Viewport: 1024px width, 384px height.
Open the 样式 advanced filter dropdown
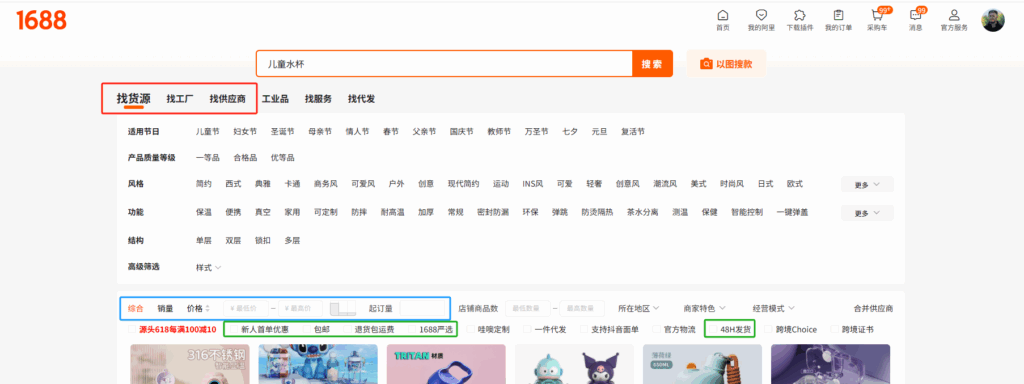click(208, 267)
